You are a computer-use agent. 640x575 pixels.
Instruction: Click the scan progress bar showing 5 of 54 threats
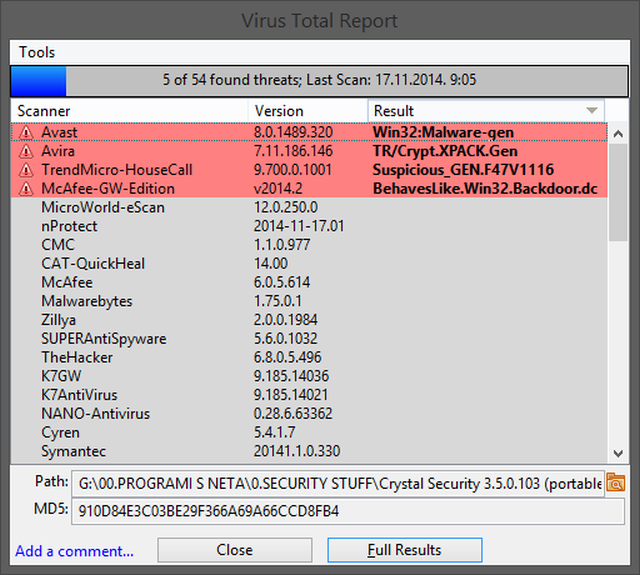319,81
